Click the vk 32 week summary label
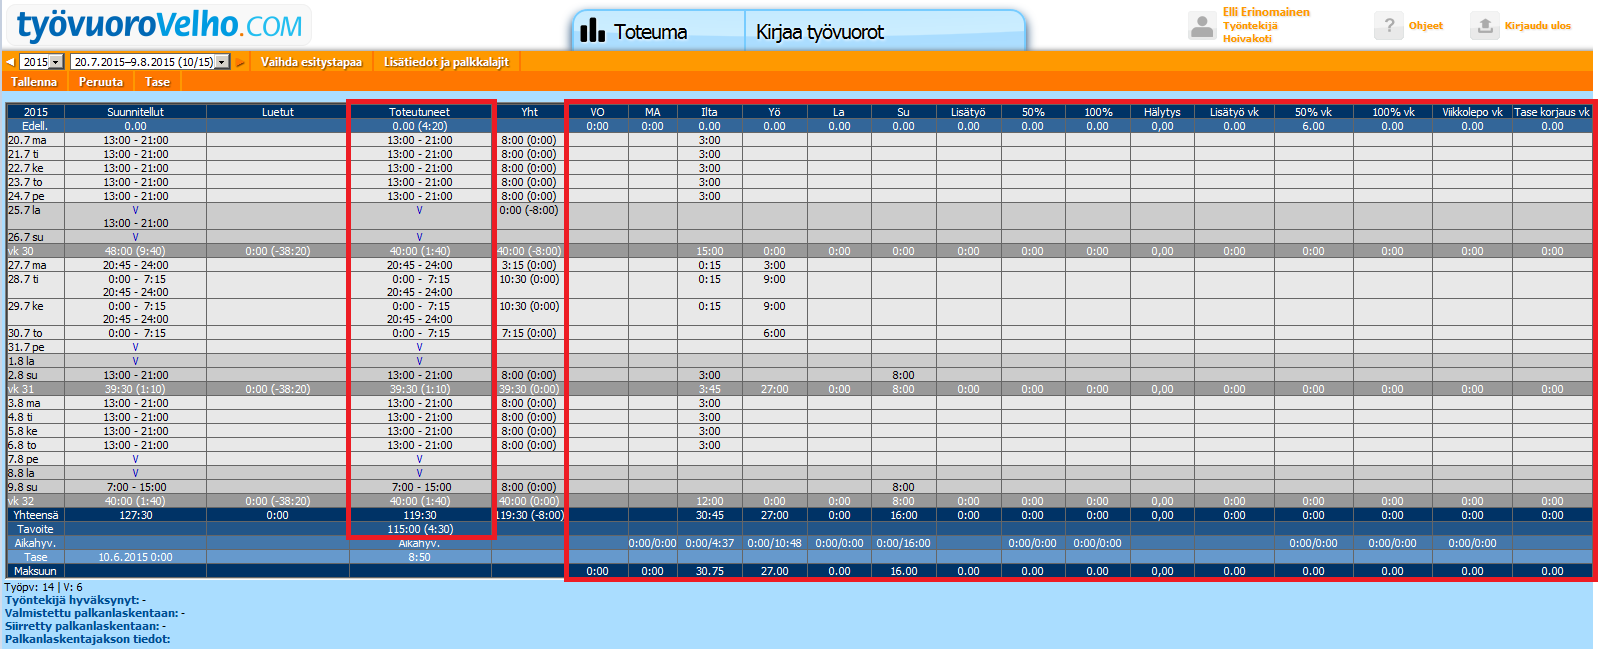This screenshot has height=649, width=1605. 21,501
